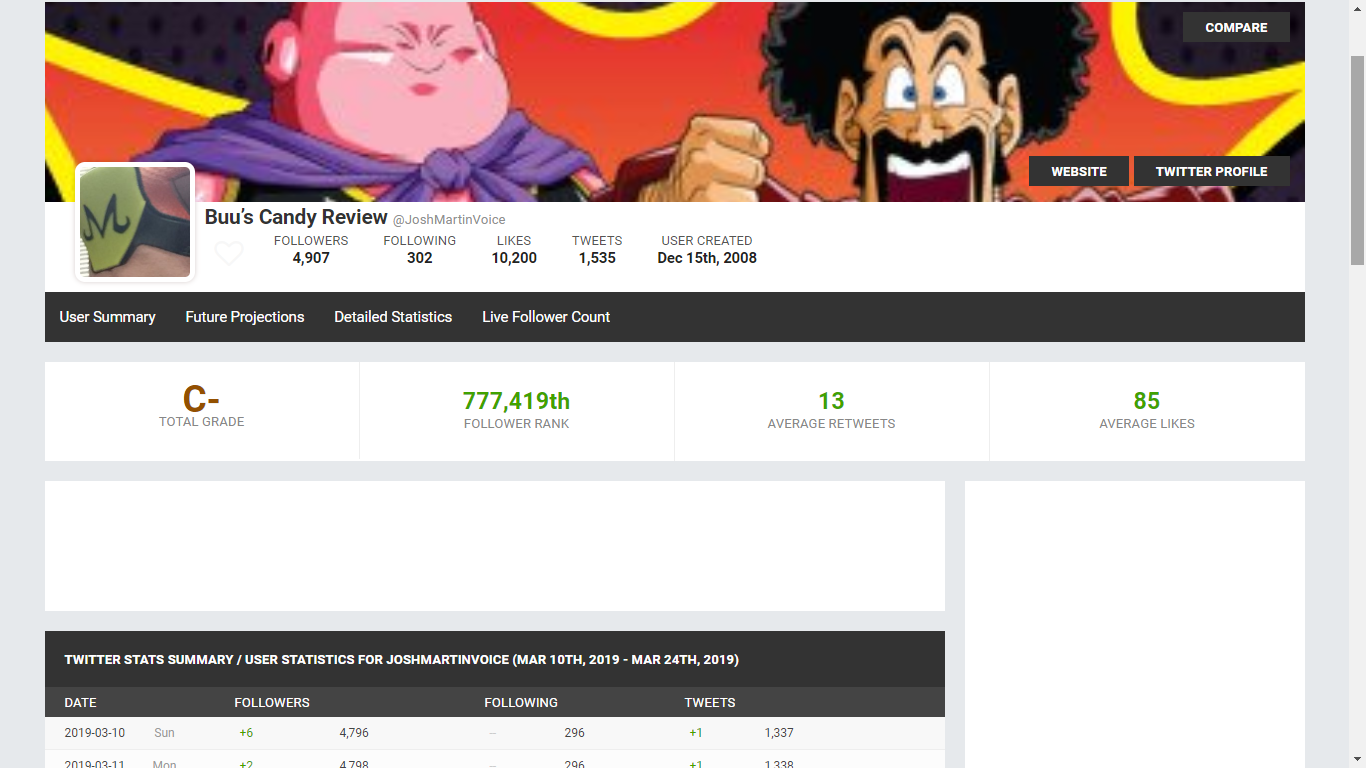Click the likes count 10,200
This screenshot has height=768, width=1366.
(x=514, y=258)
